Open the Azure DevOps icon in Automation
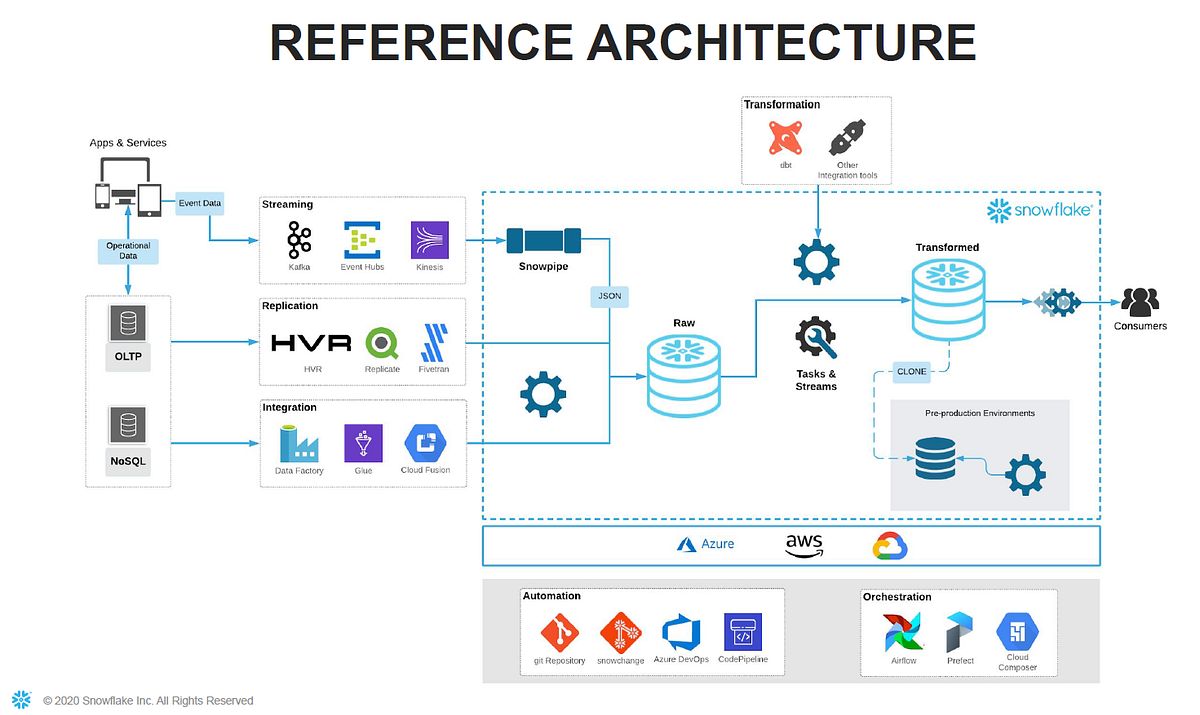 681,630
